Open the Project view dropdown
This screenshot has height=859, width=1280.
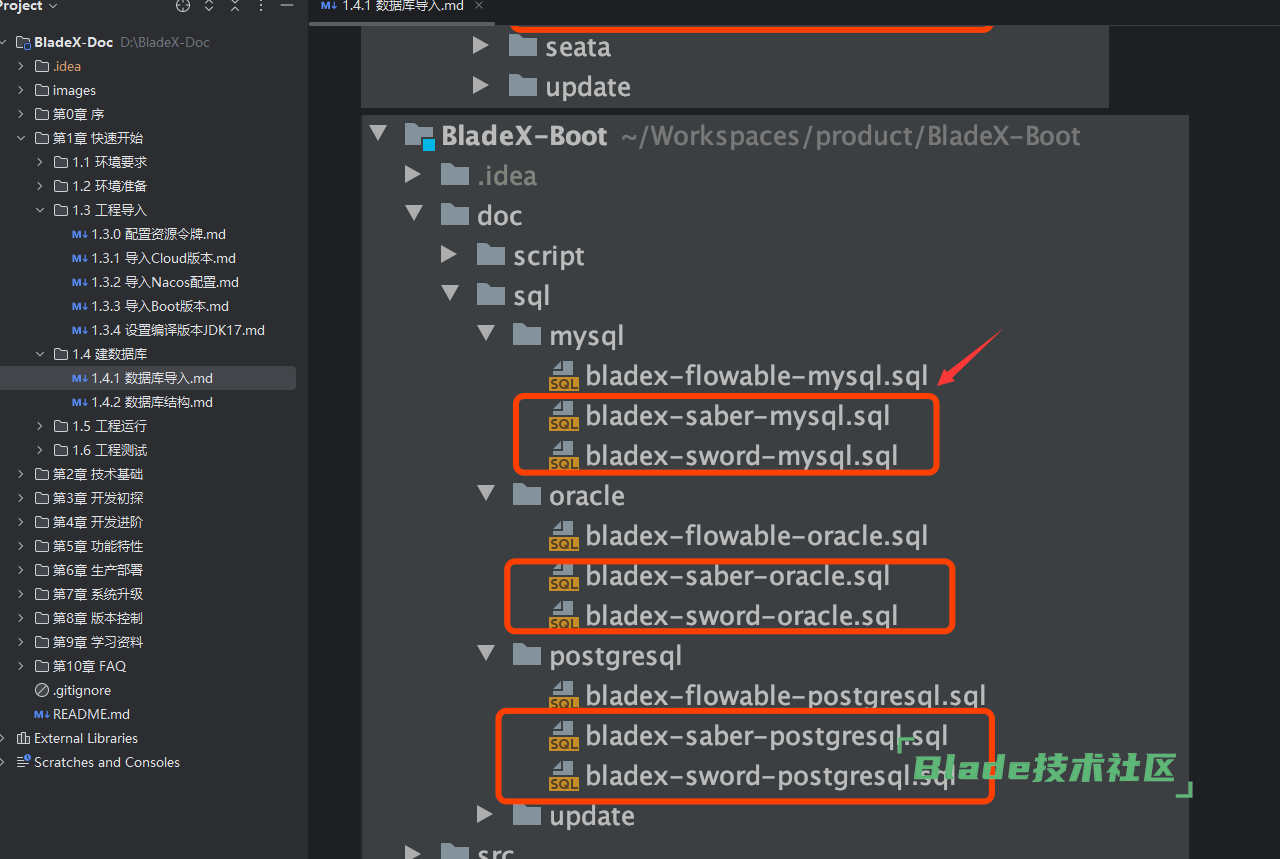[x=30, y=6]
